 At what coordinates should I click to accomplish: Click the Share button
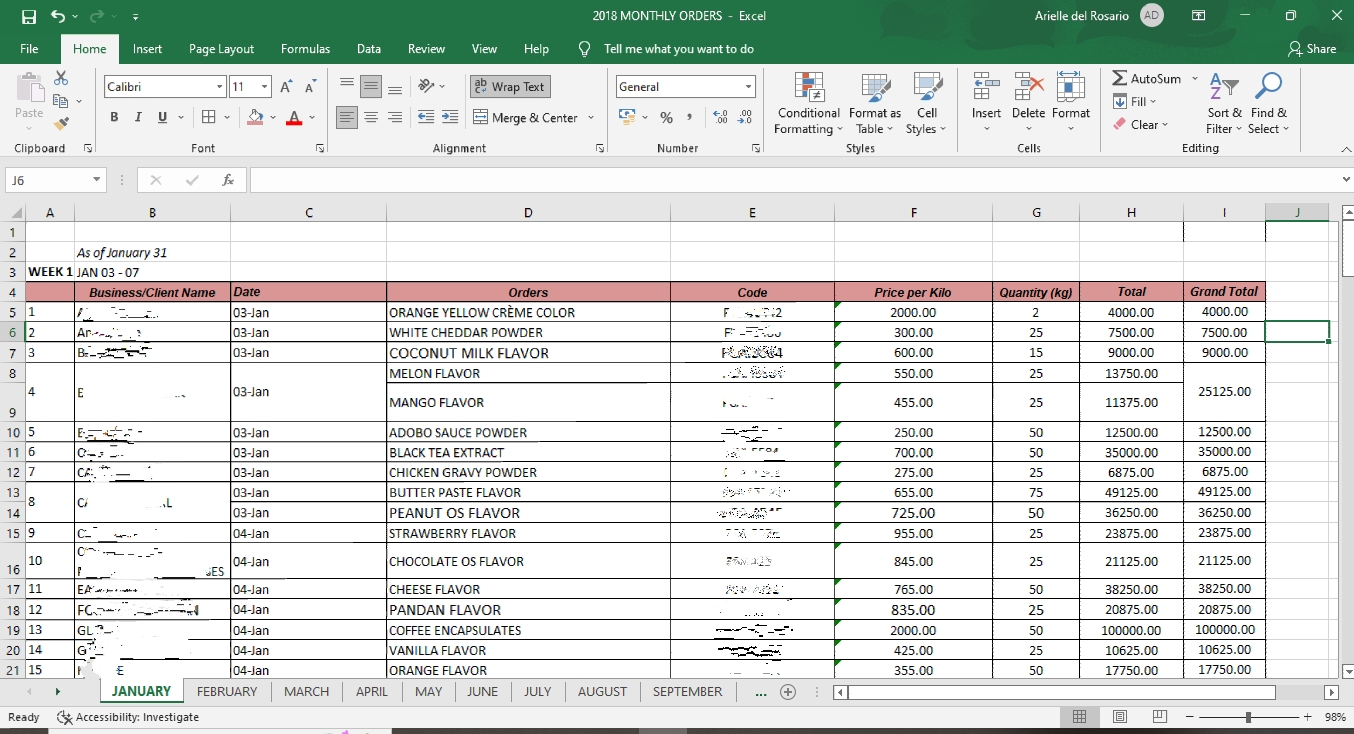coord(1312,49)
